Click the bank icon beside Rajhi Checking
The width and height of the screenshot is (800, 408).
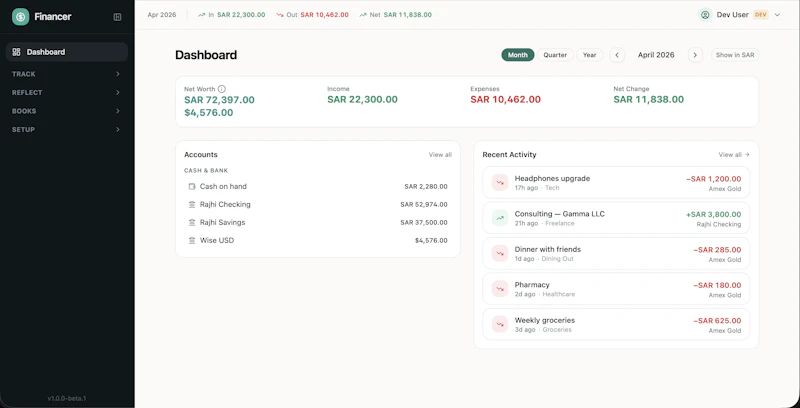(x=192, y=205)
